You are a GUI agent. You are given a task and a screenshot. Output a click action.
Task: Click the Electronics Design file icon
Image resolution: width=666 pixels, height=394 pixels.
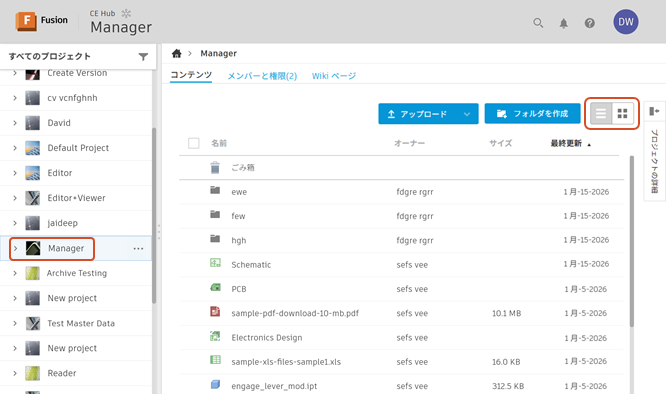pyautogui.click(x=215, y=336)
